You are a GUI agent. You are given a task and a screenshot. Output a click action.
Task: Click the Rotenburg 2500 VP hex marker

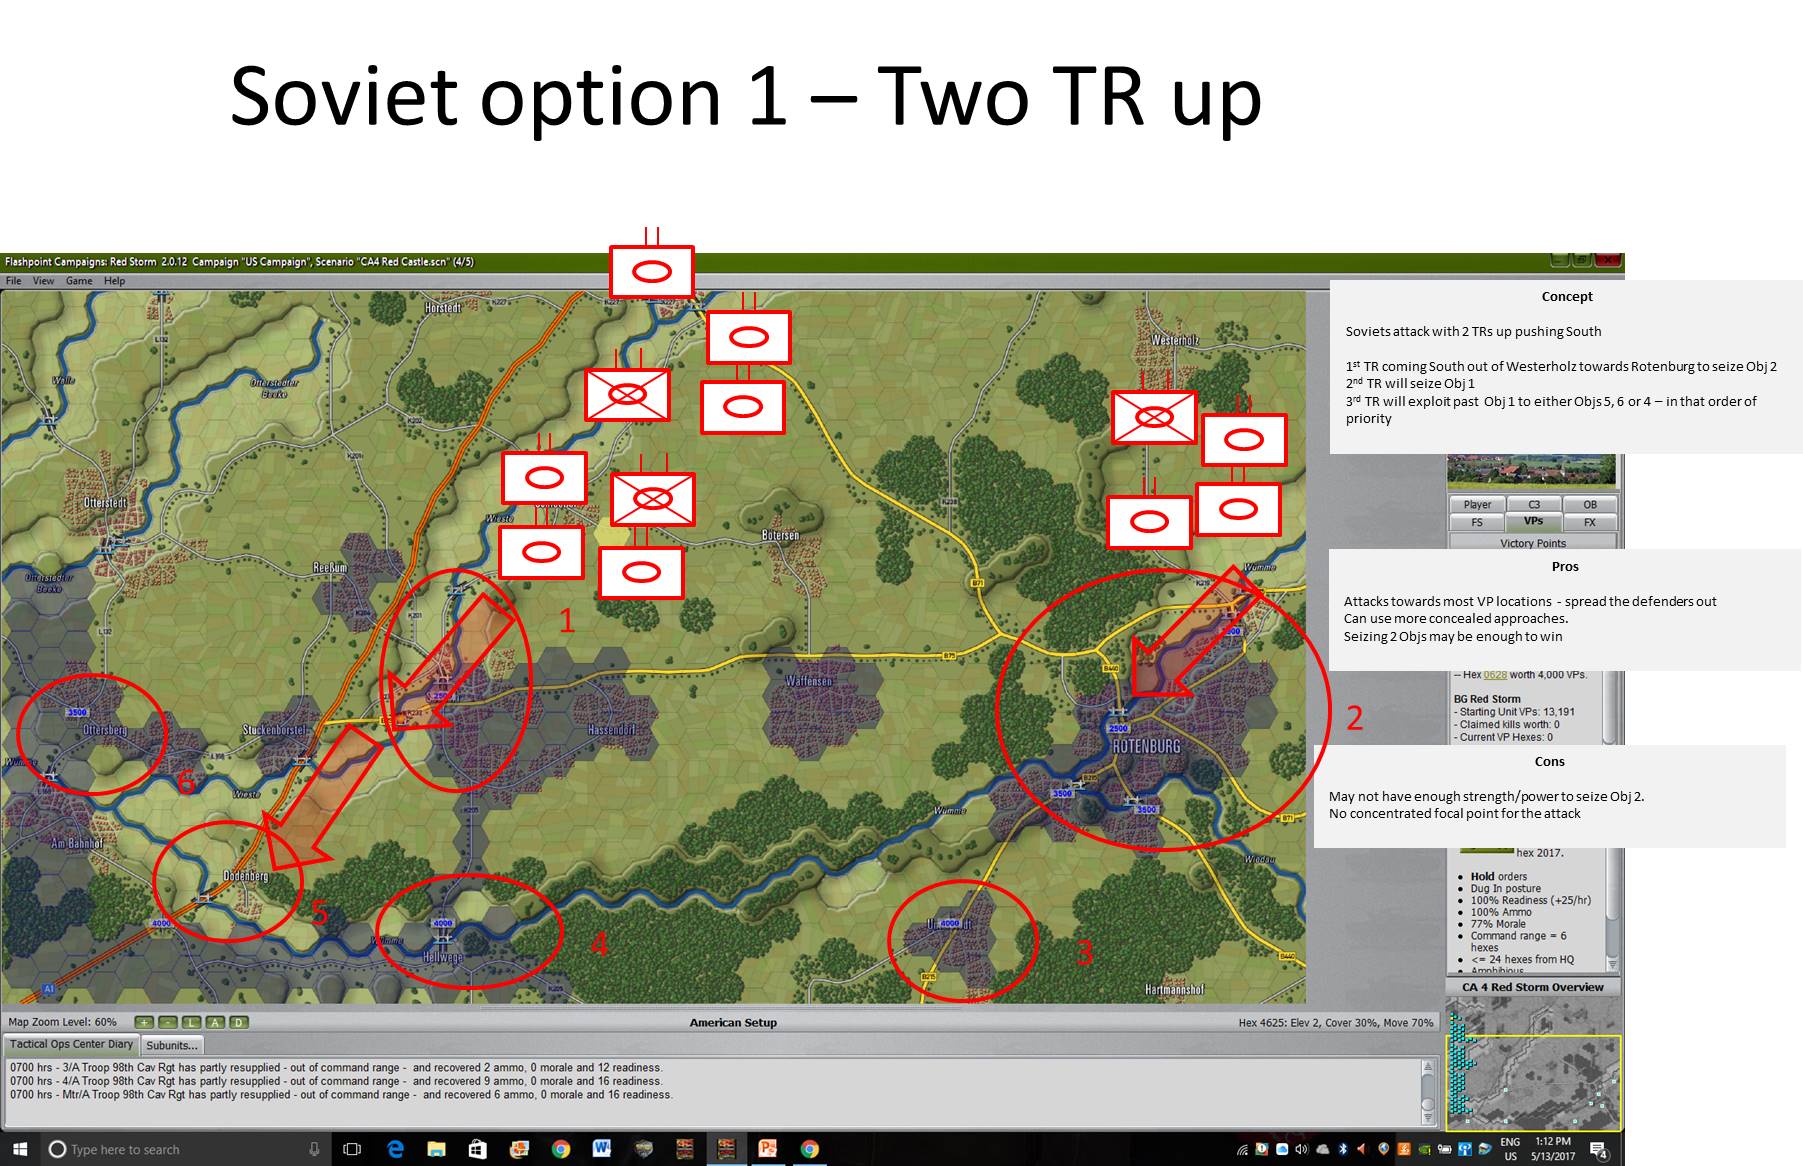tap(1118, 728)
